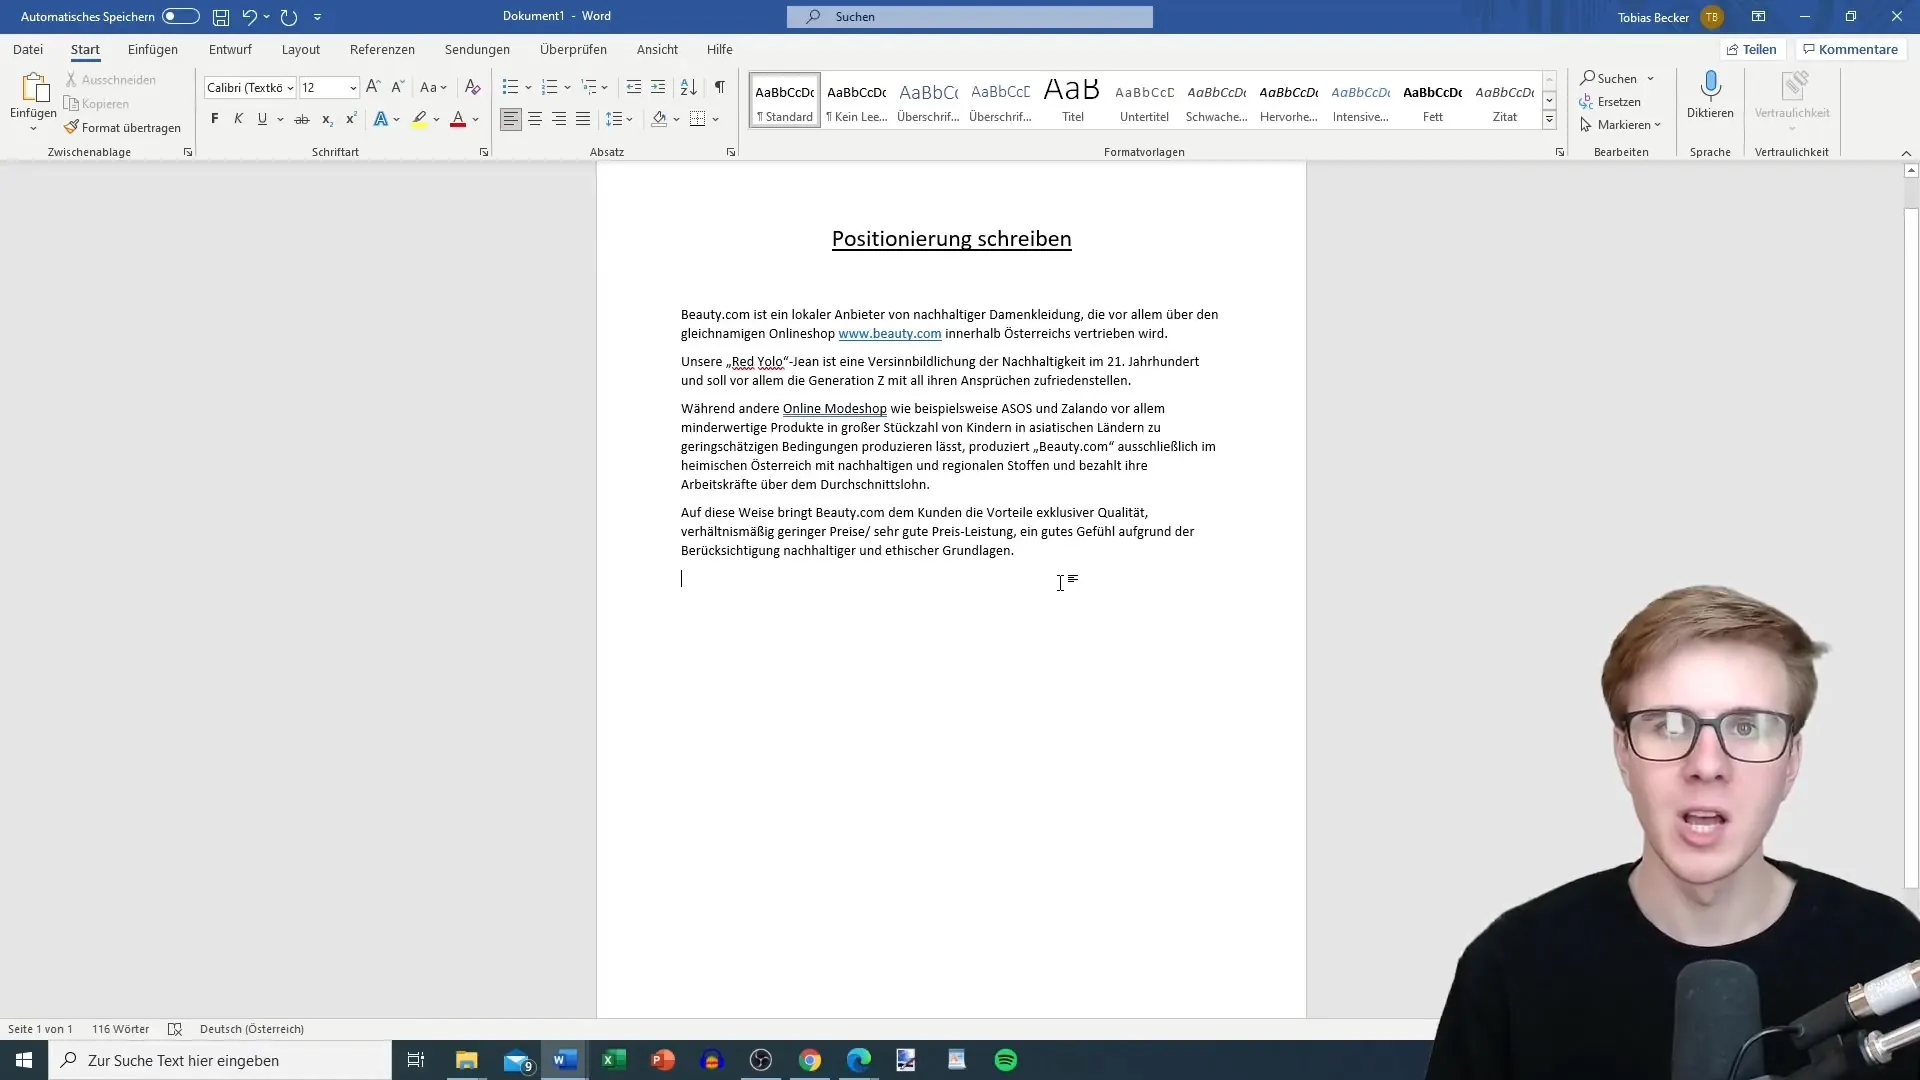Decrease paragraph indent
The width and height of the screenshot is (1920, 1080).
[634, 87]
